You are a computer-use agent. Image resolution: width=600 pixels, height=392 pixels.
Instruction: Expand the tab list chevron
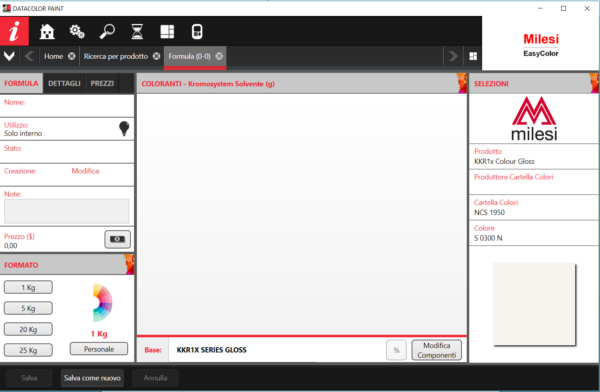[9, 56]
